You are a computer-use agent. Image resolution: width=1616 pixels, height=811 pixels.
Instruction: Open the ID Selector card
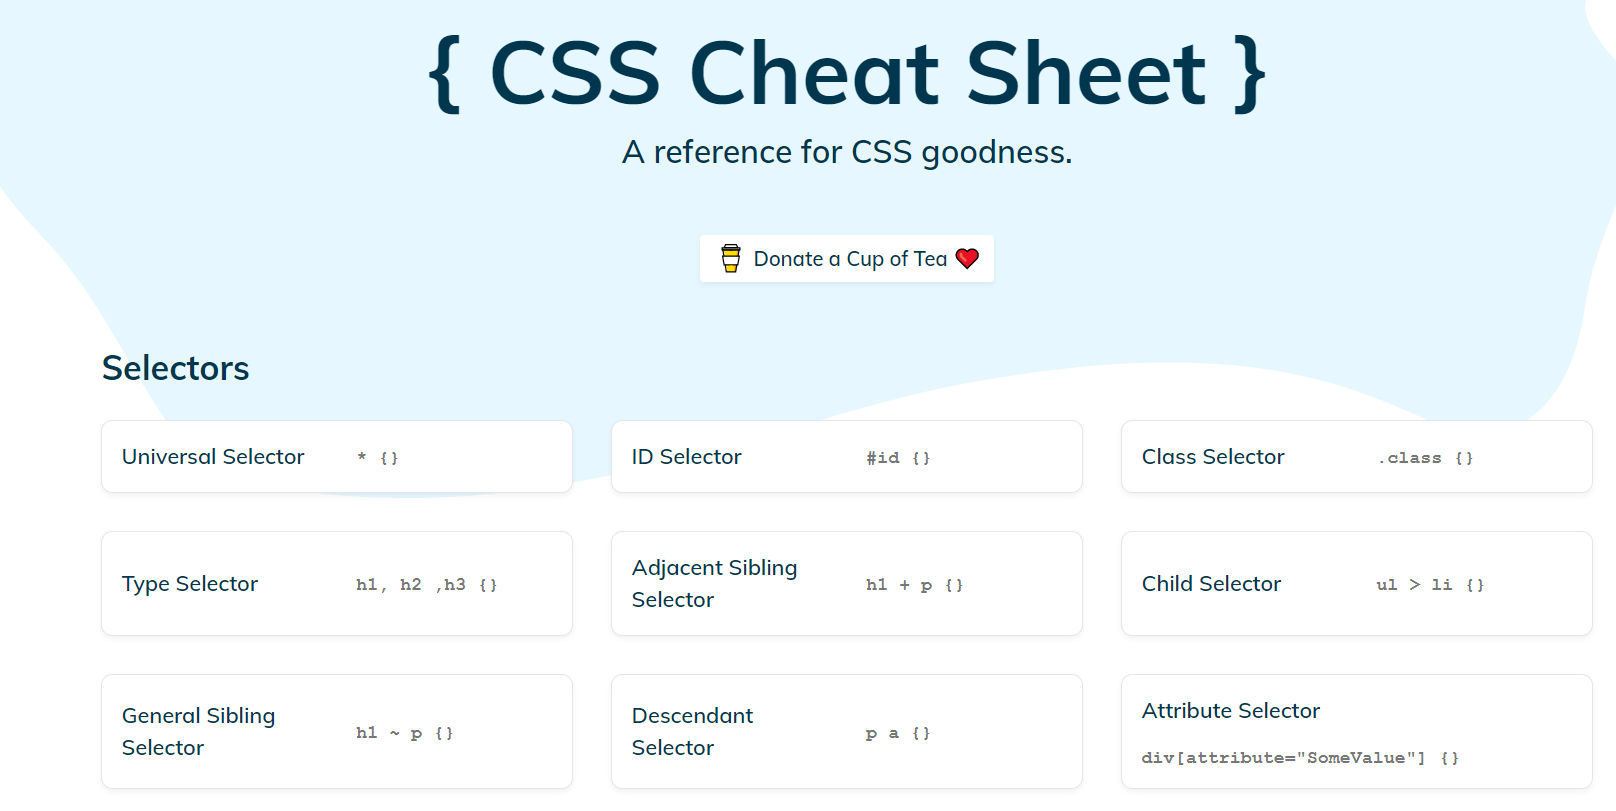tap(847, 457)
